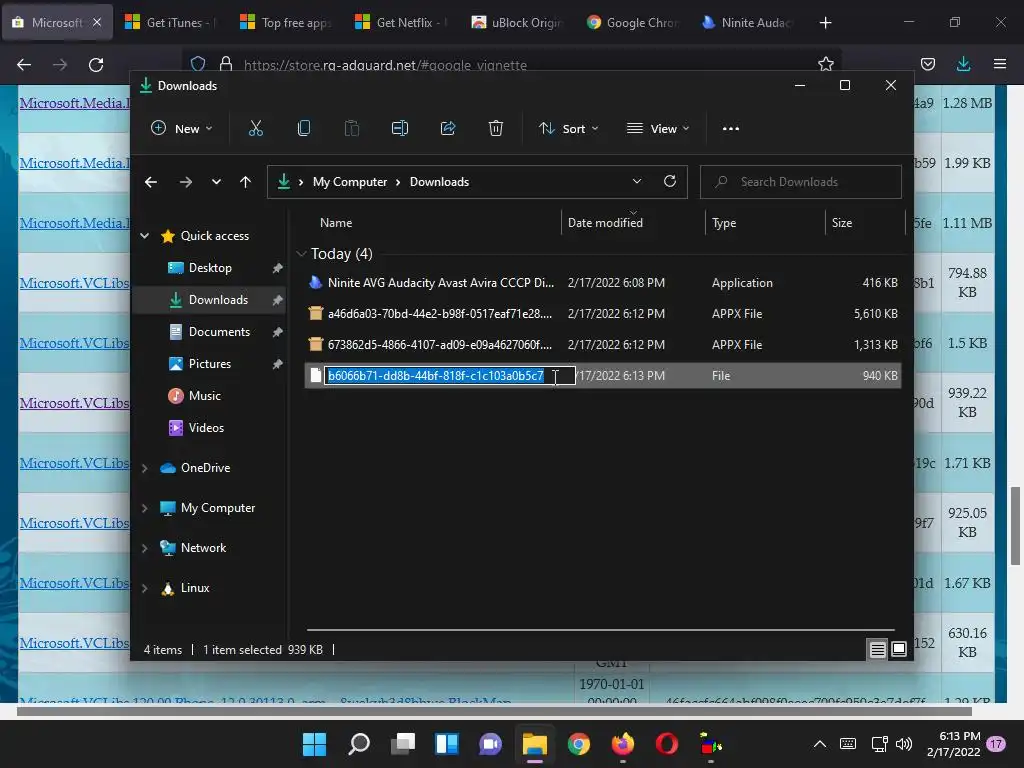Click inside the b6066b71 rename text box

tap(450, 376)
